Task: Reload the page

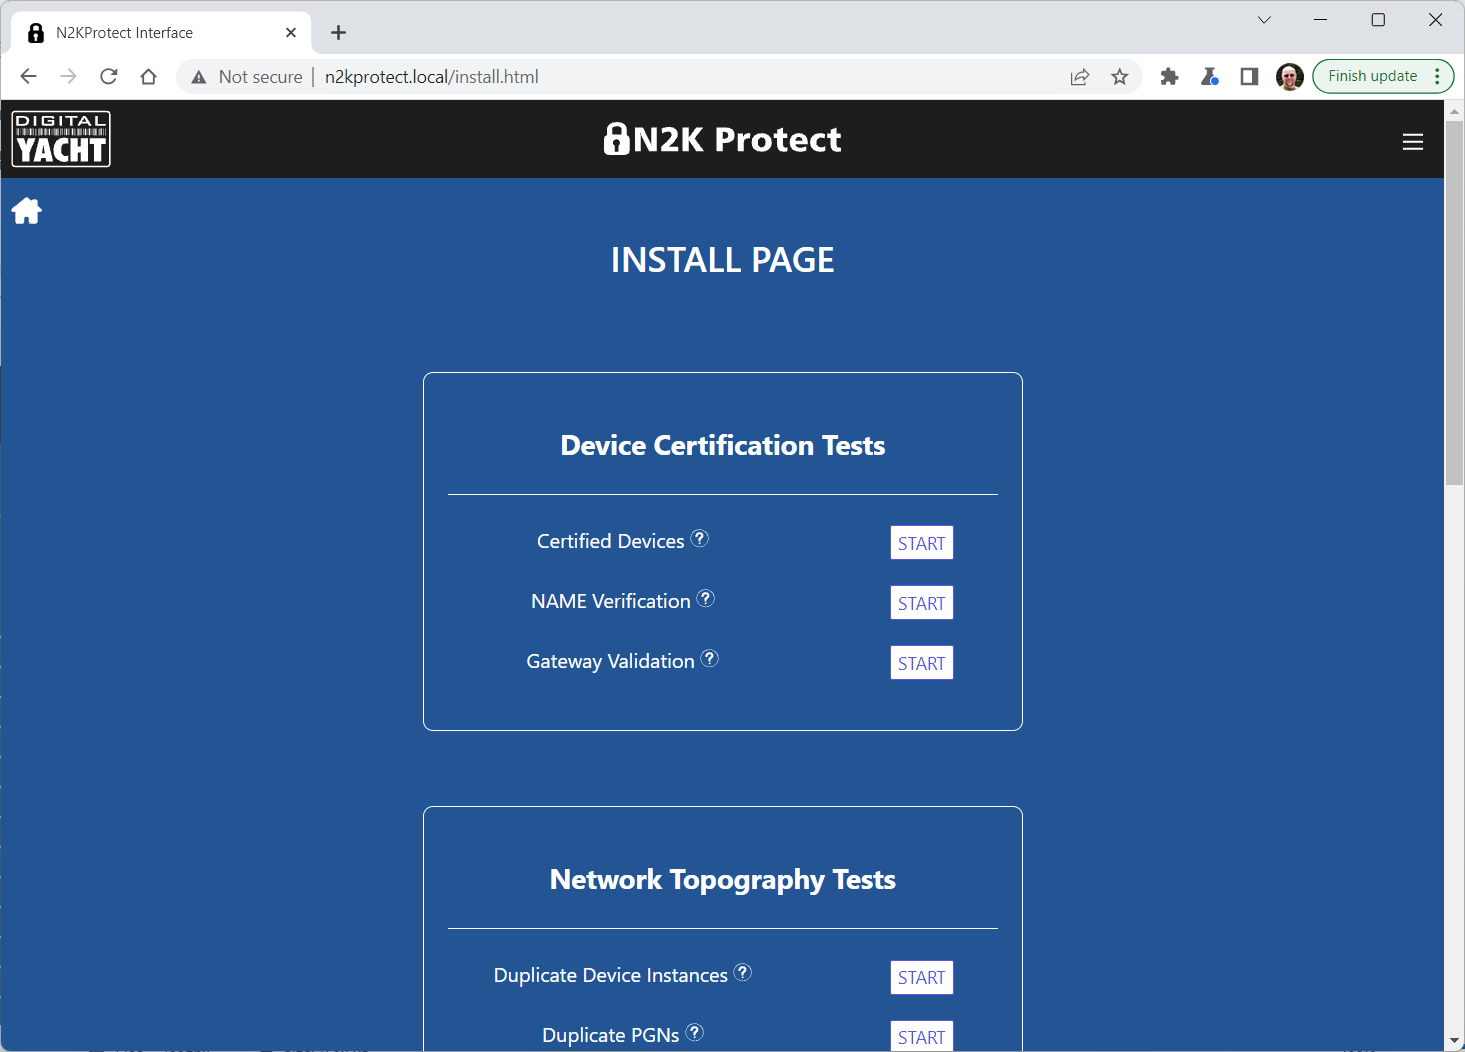Action: coord(109,77)
